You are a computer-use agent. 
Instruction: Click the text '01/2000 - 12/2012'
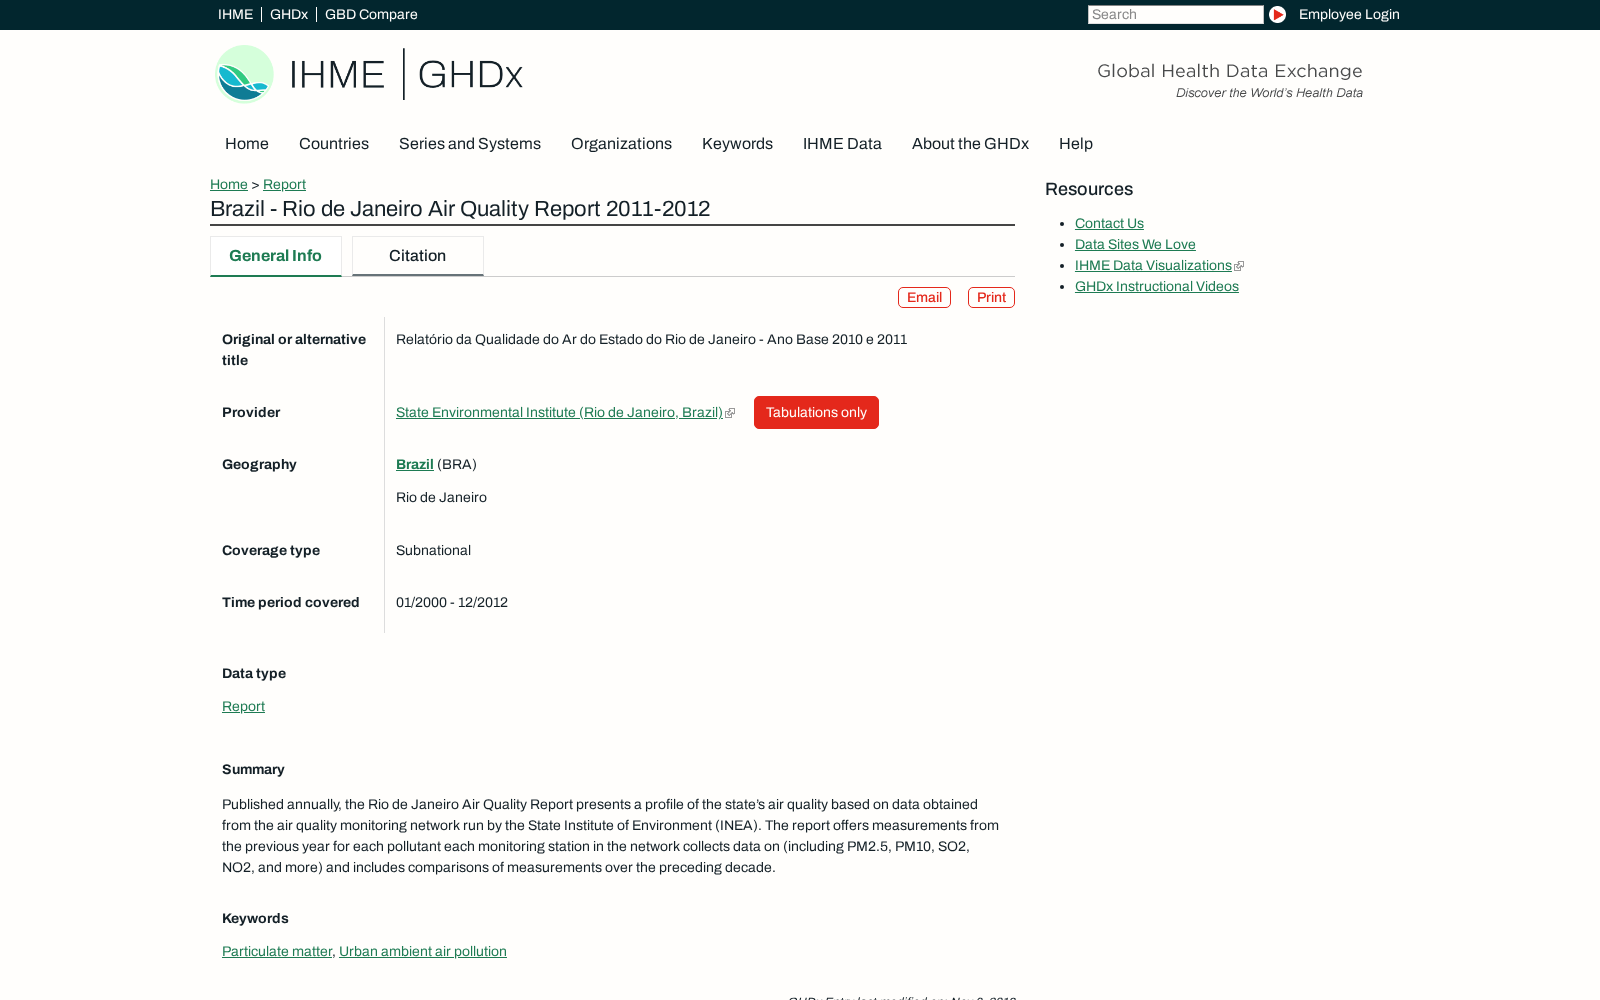[452, 602]
